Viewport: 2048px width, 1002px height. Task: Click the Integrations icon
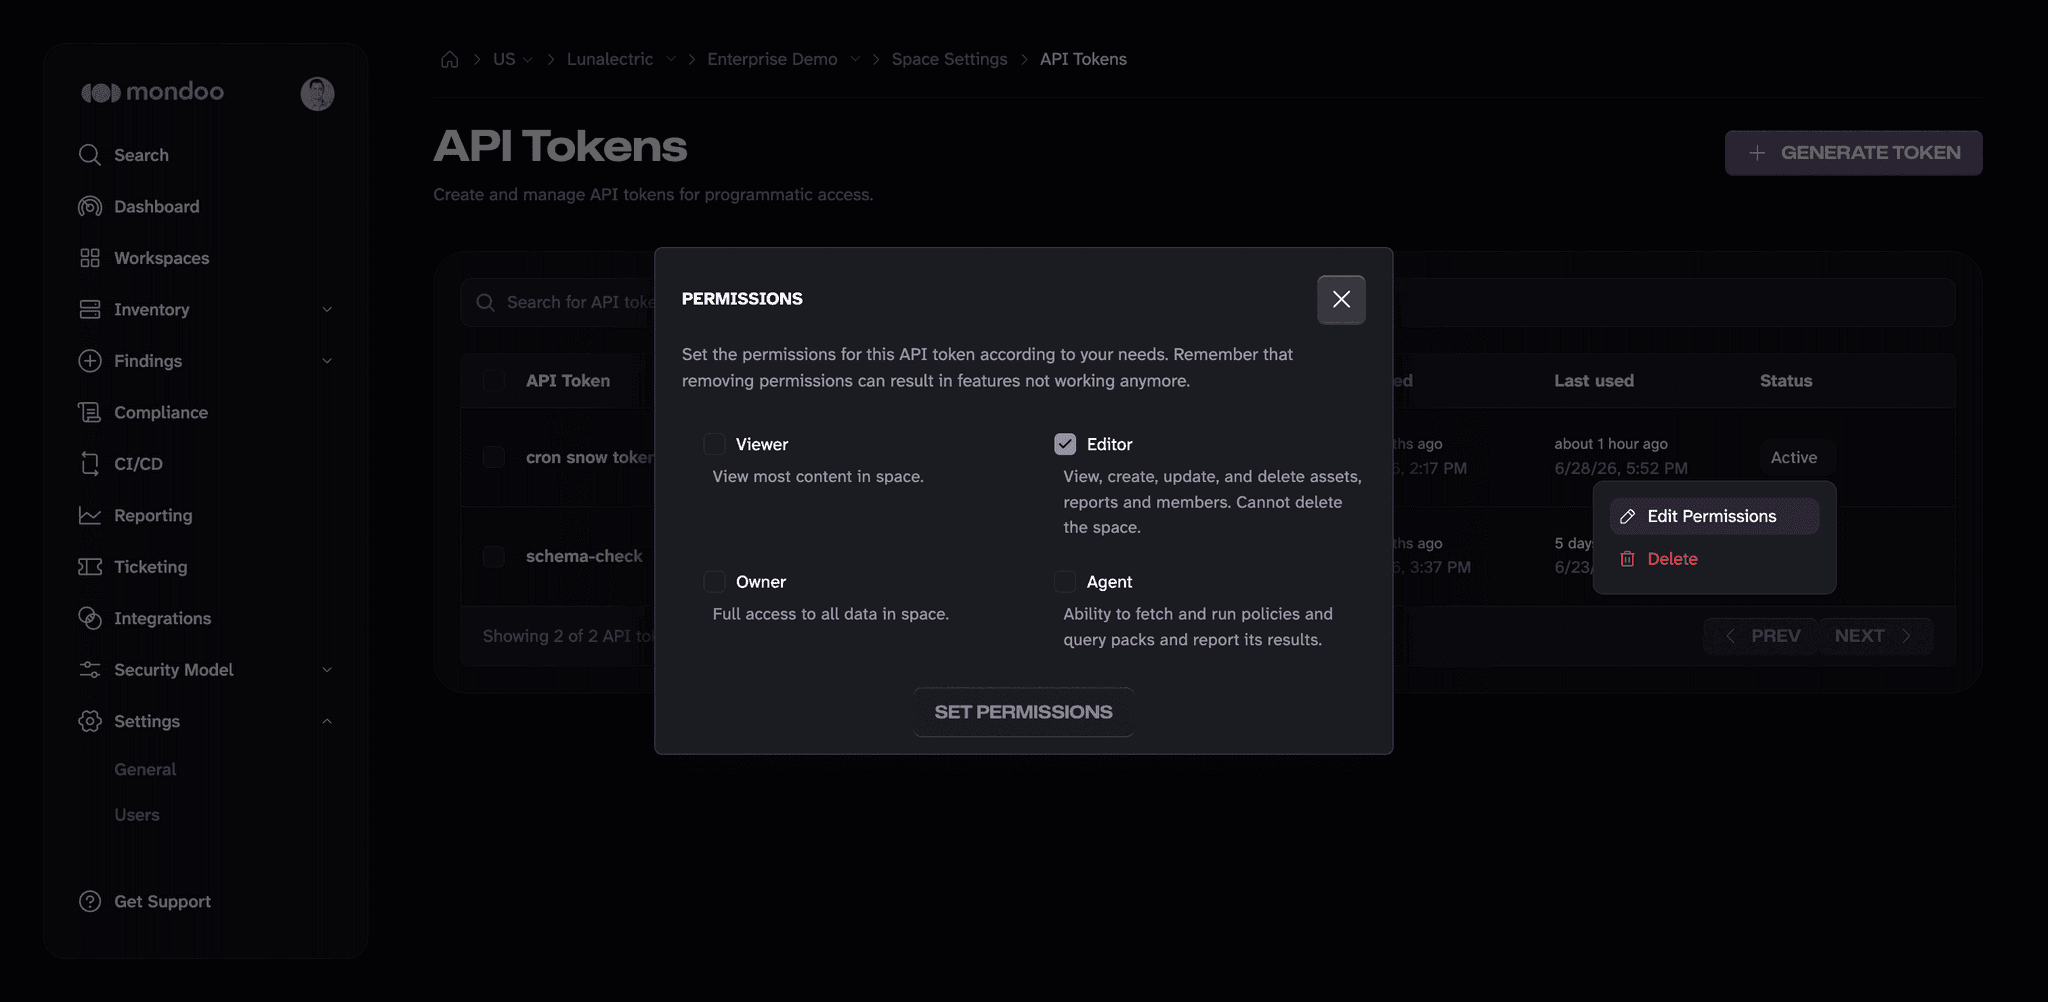(90, 618)
